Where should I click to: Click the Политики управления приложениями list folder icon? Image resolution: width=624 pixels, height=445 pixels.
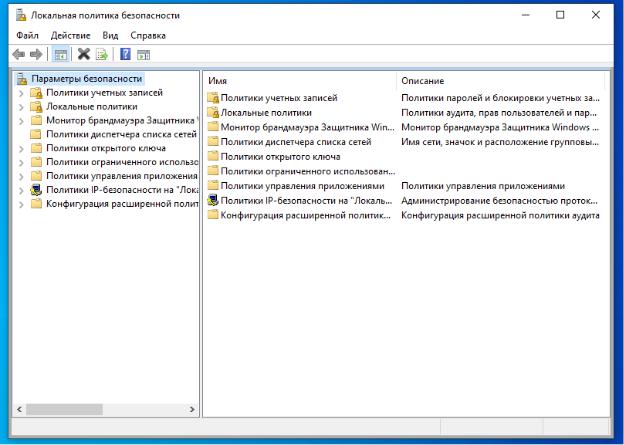[213, 186]
